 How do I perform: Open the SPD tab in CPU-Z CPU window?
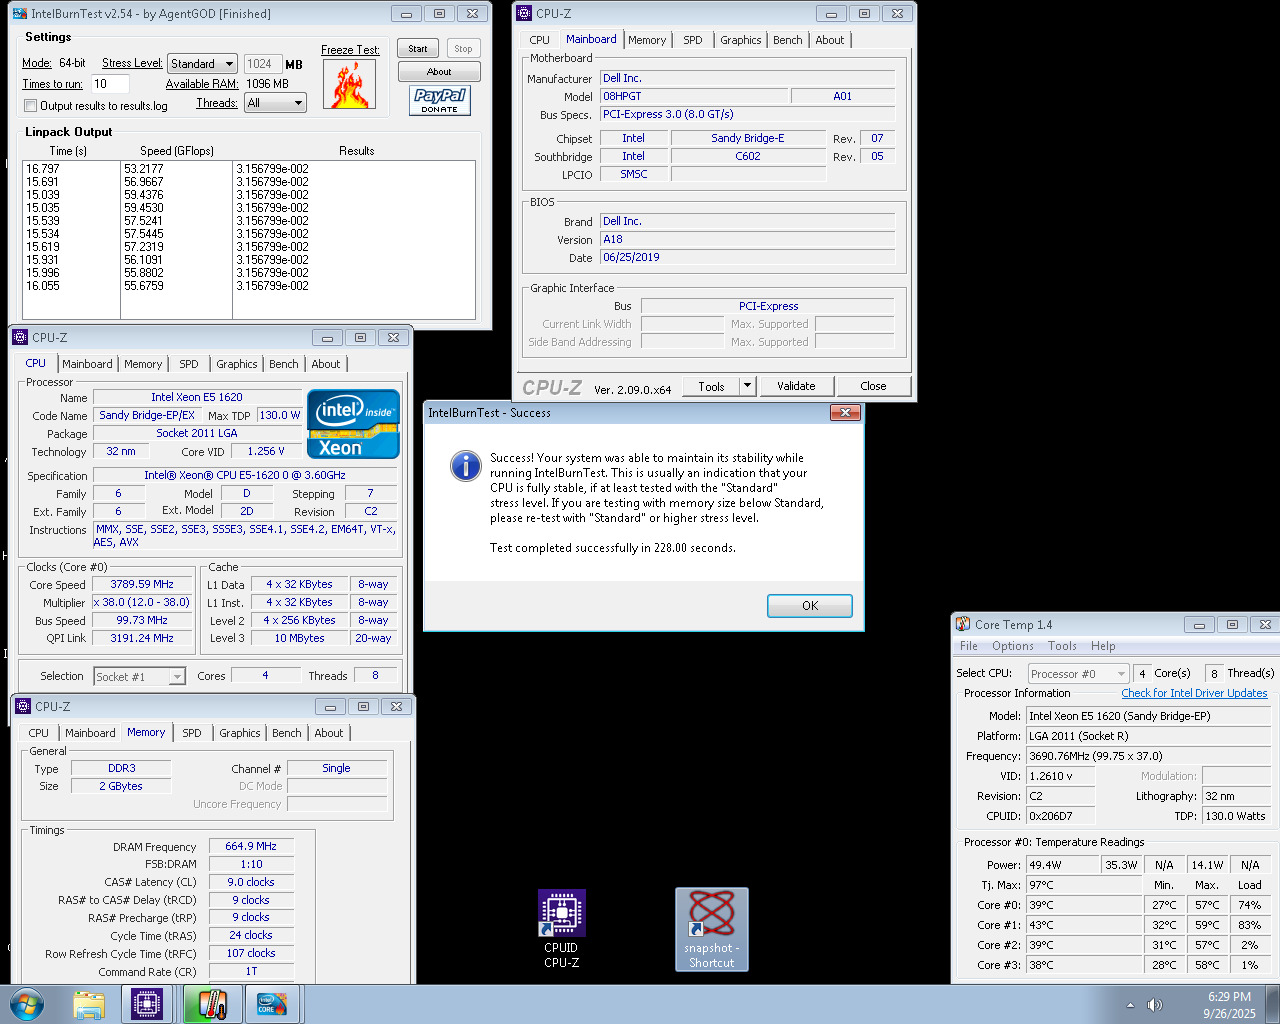coord(189,364)
